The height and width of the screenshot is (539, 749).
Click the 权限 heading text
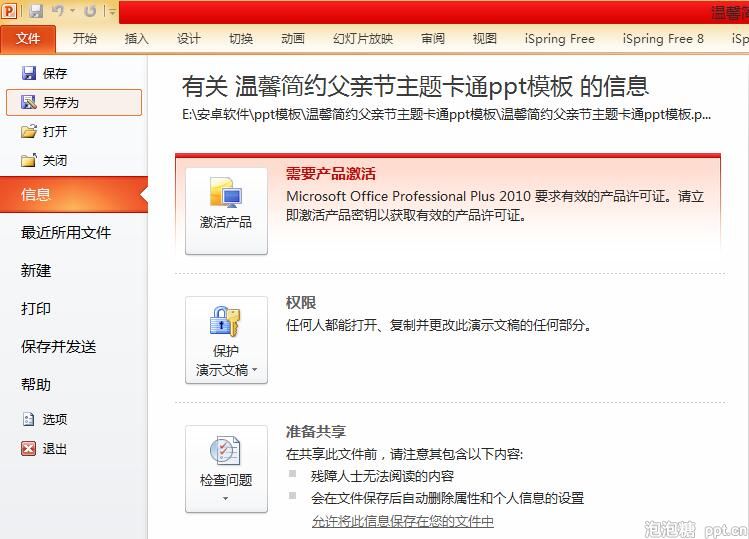point(300,302)
